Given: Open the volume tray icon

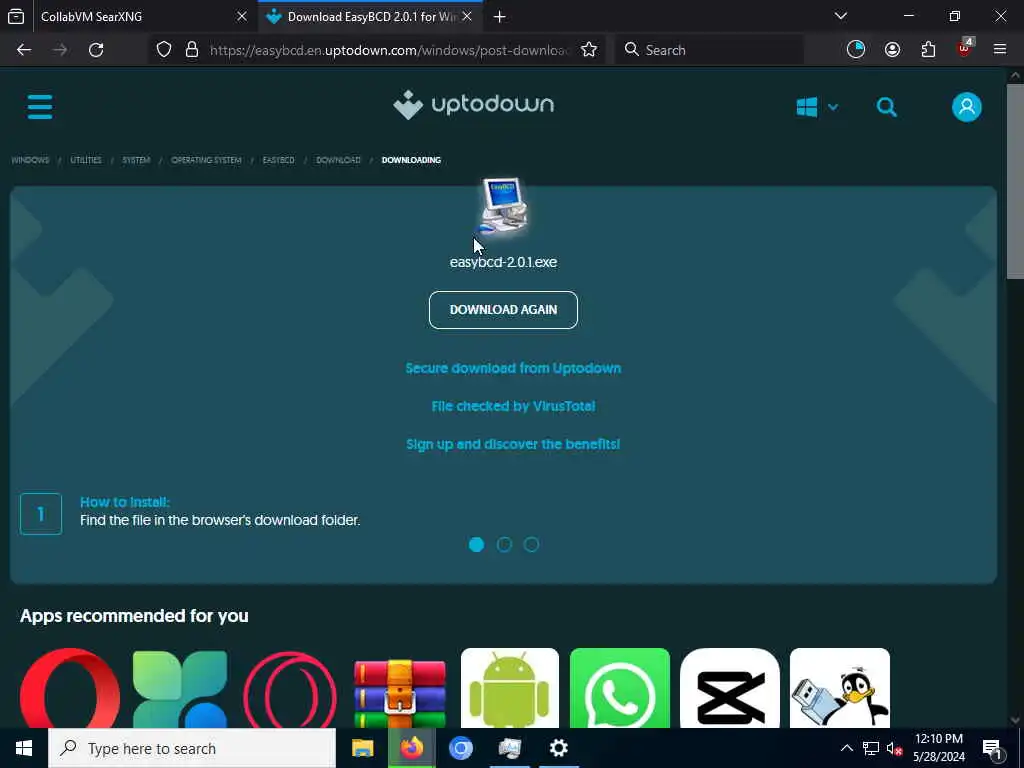Looking at the screenshot, I should click(894, 748).
